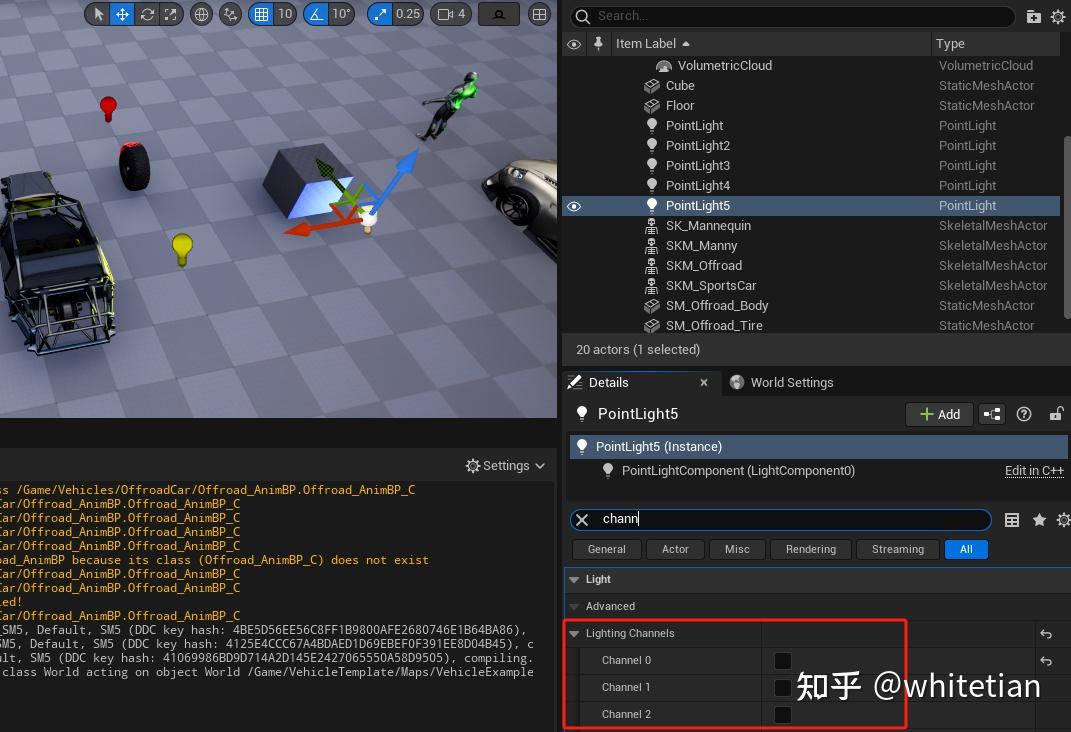Viewport: 1071px width, 732px height.
Task: Click the star icon to favorite Details properties
Action: pos(1040,519)
